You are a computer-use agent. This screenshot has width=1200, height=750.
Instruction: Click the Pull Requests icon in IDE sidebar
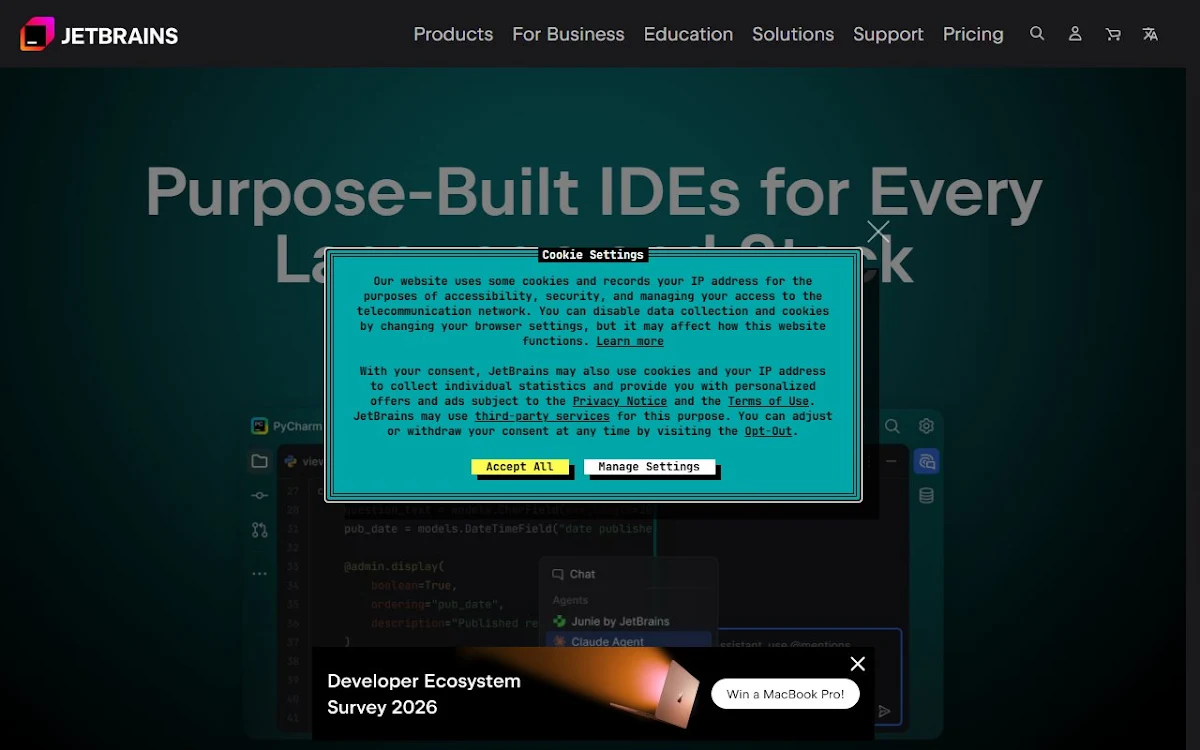click(260, 530)
